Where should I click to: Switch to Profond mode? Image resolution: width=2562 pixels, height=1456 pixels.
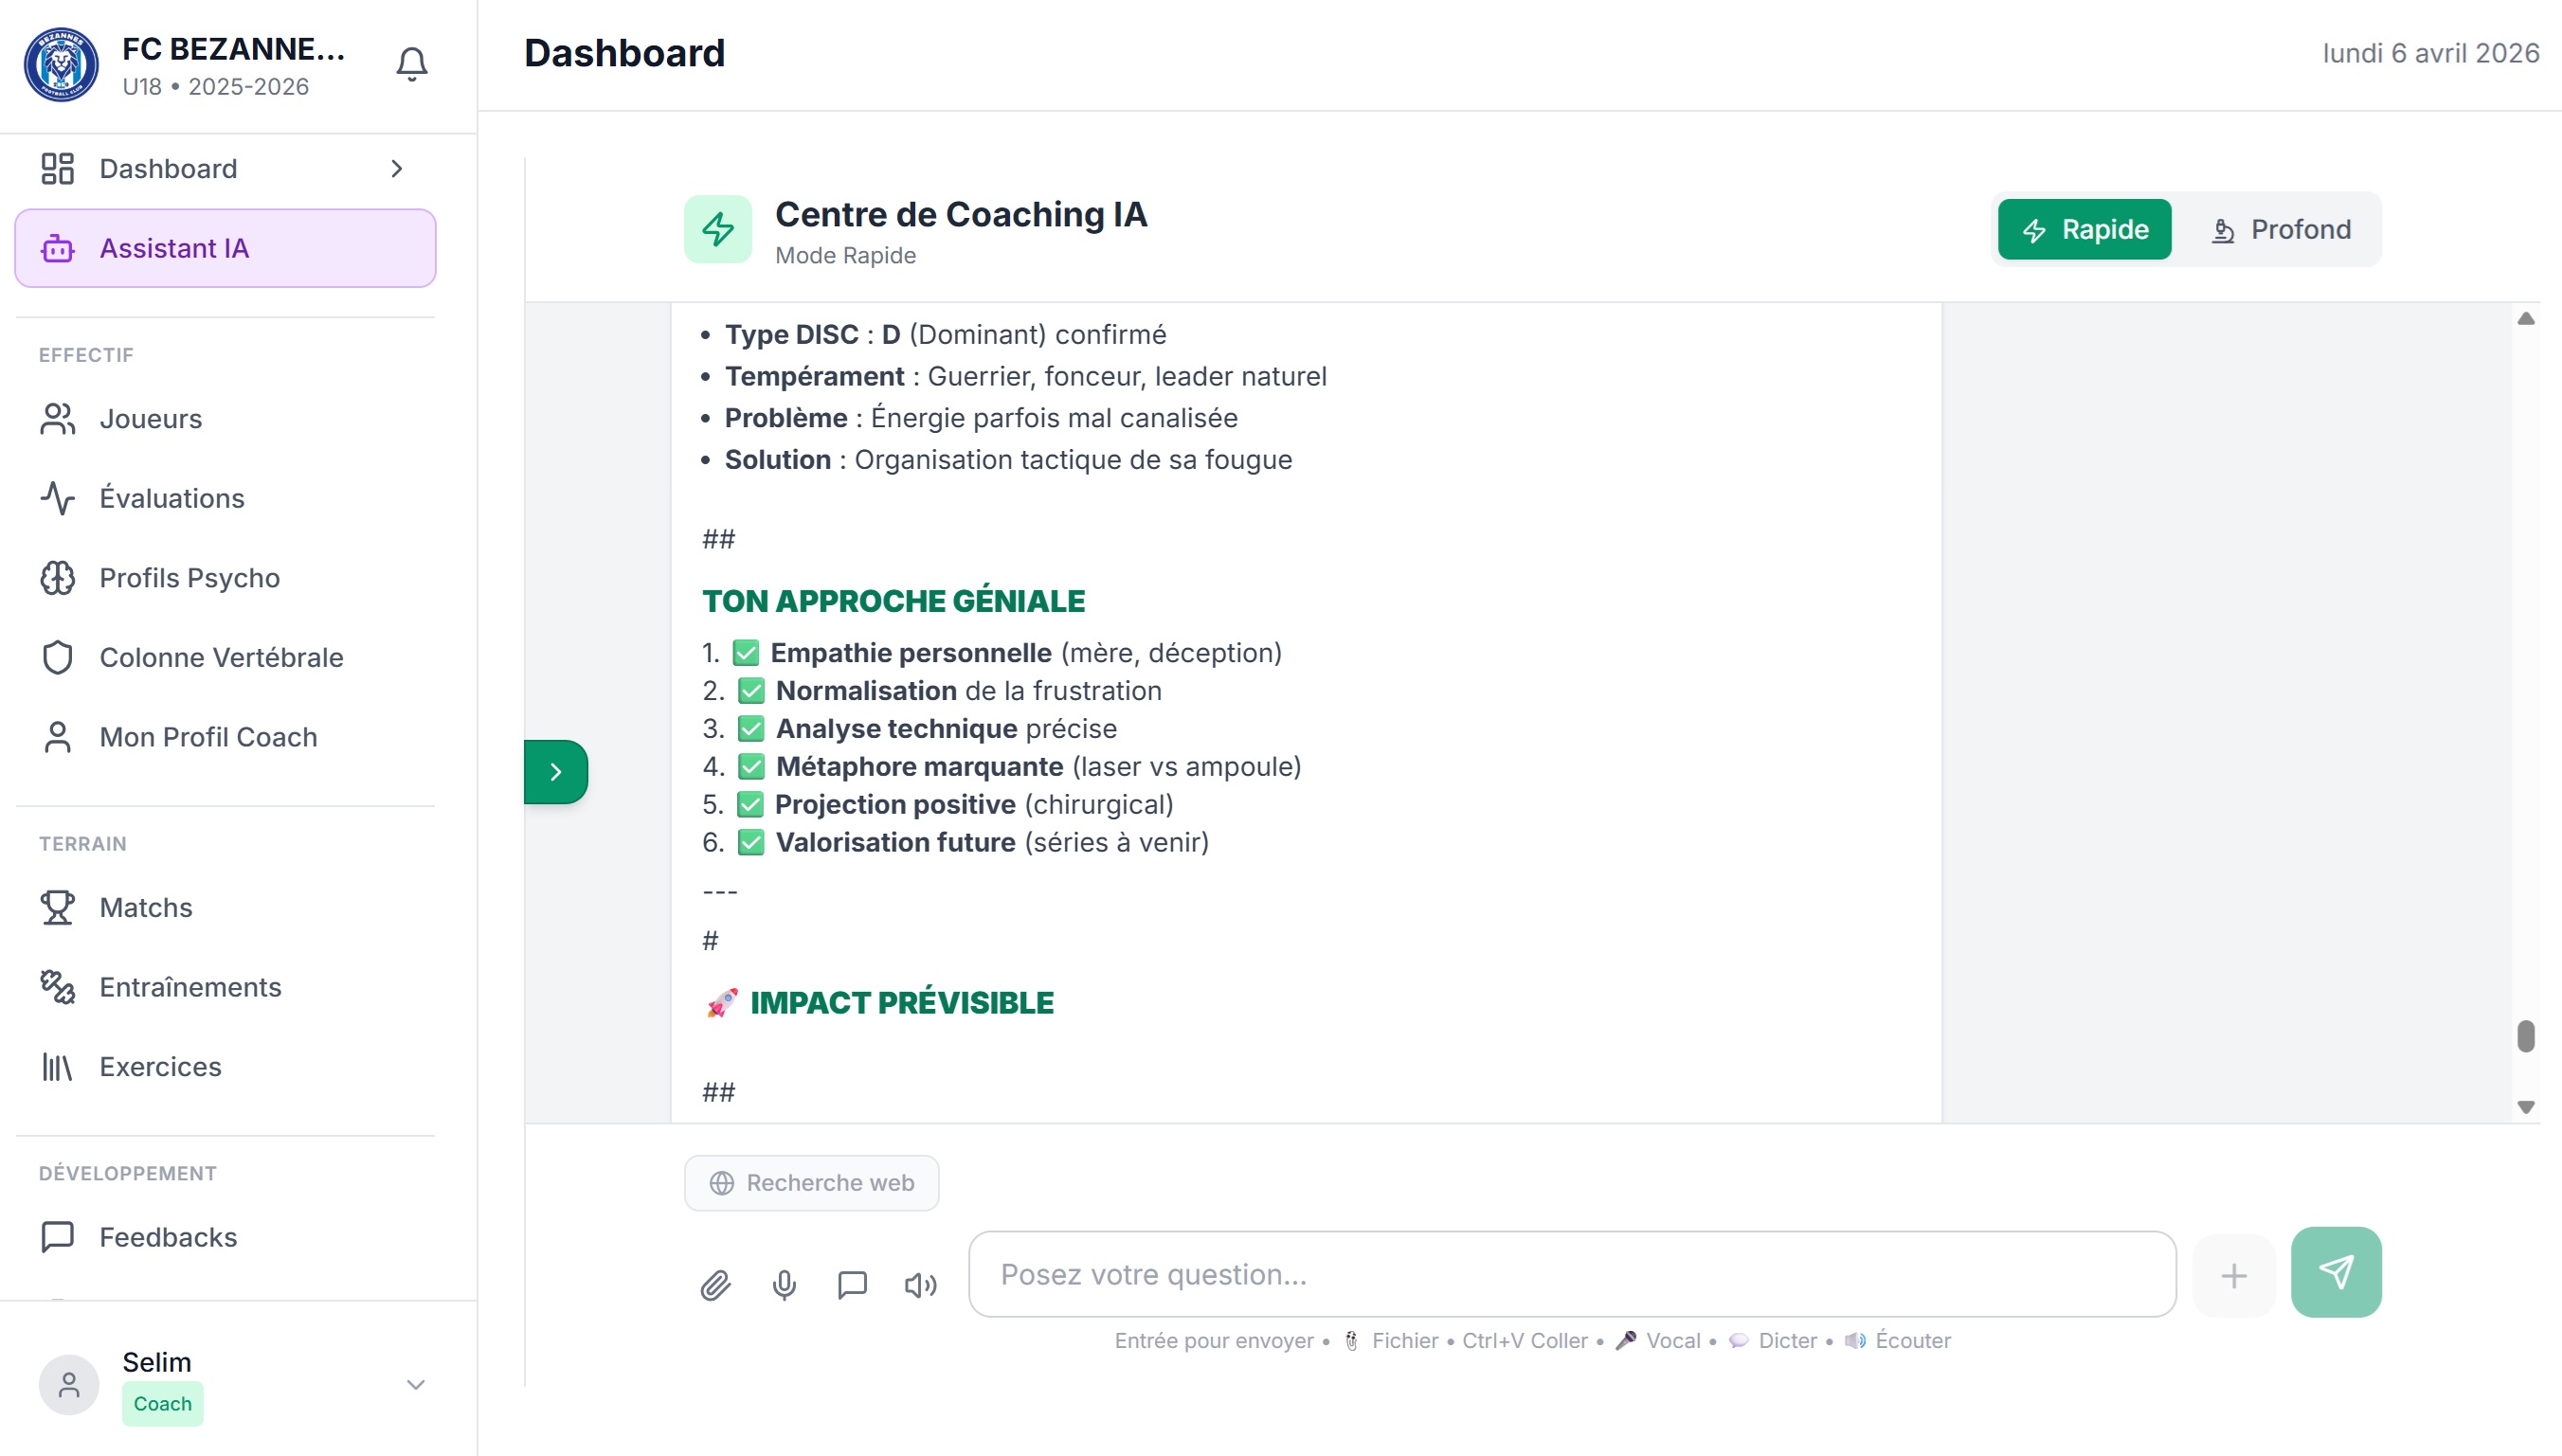[x=2280, y=229]
